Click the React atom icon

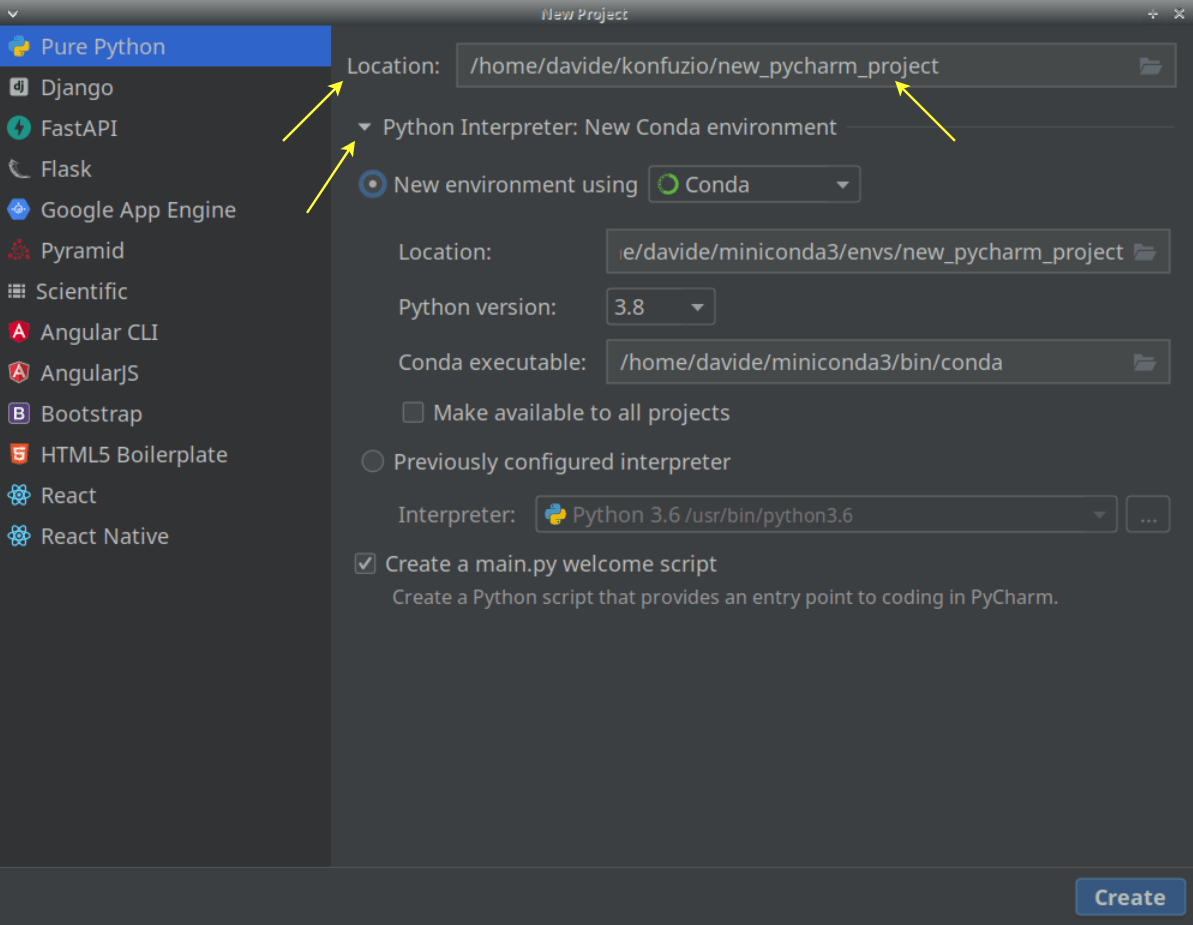pos(19,495)
